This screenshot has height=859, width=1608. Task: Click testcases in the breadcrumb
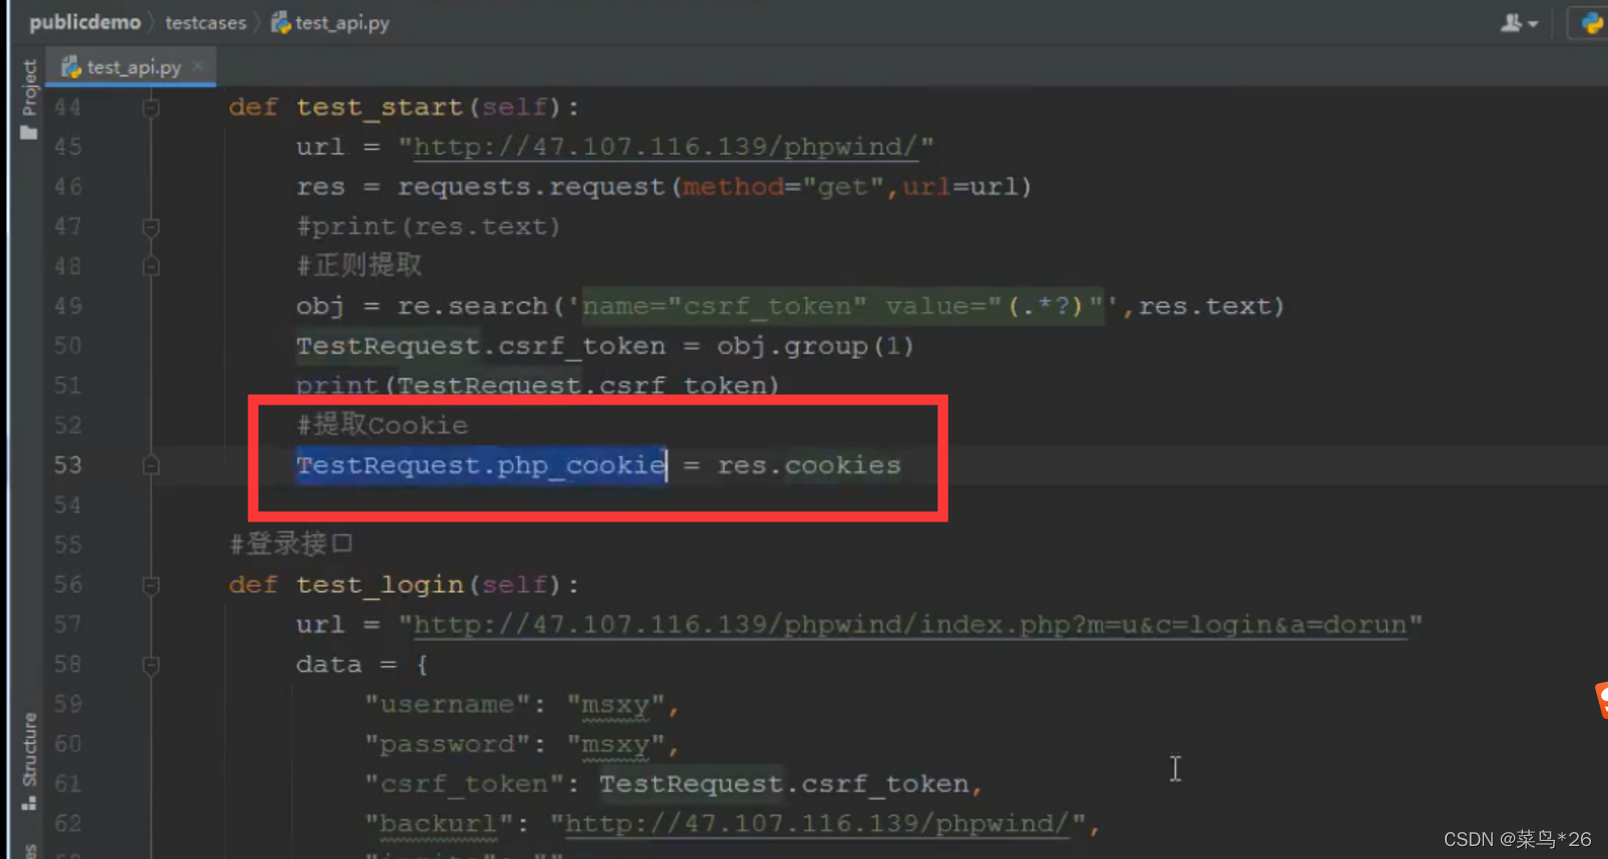(x=205, y=22)
